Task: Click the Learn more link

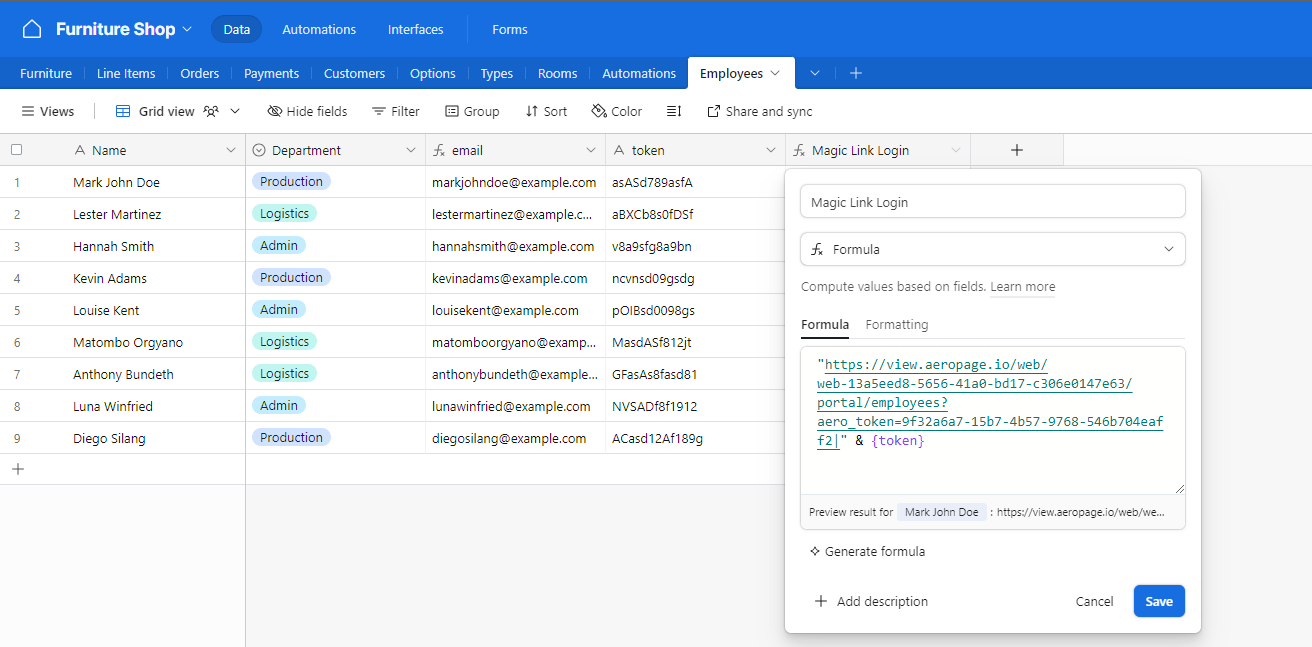Action: (x=1022, y=287)
